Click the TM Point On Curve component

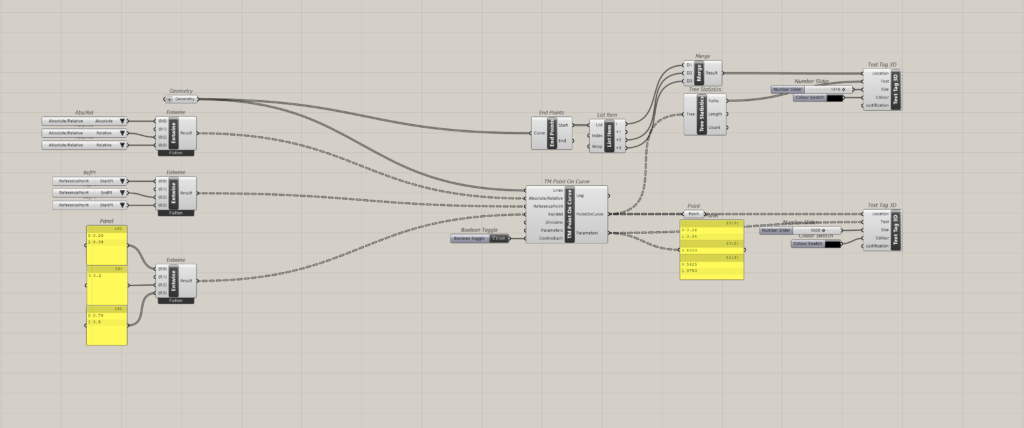pyautogui.click(x=568, y=214)
